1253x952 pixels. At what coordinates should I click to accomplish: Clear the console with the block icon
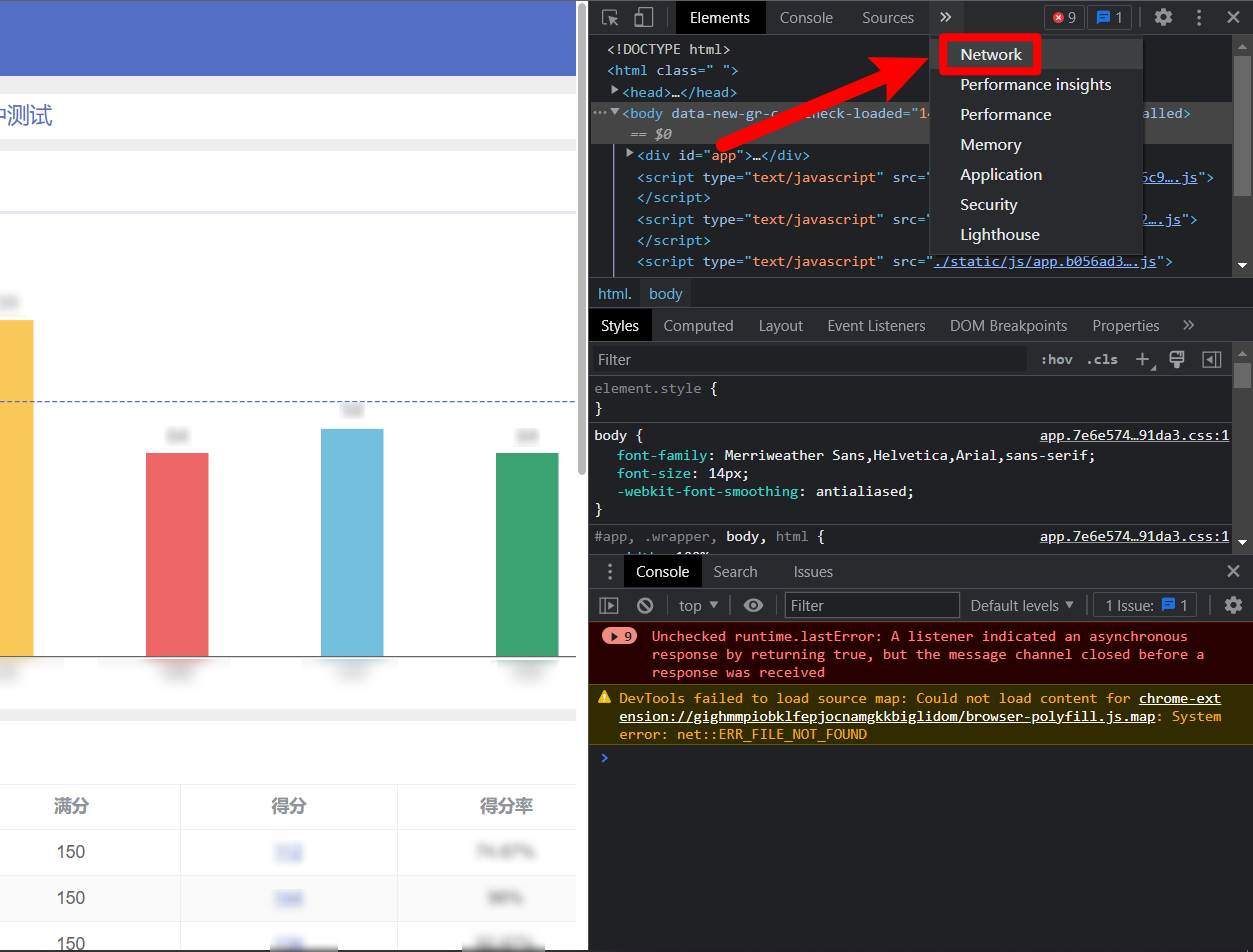[645, 605]
